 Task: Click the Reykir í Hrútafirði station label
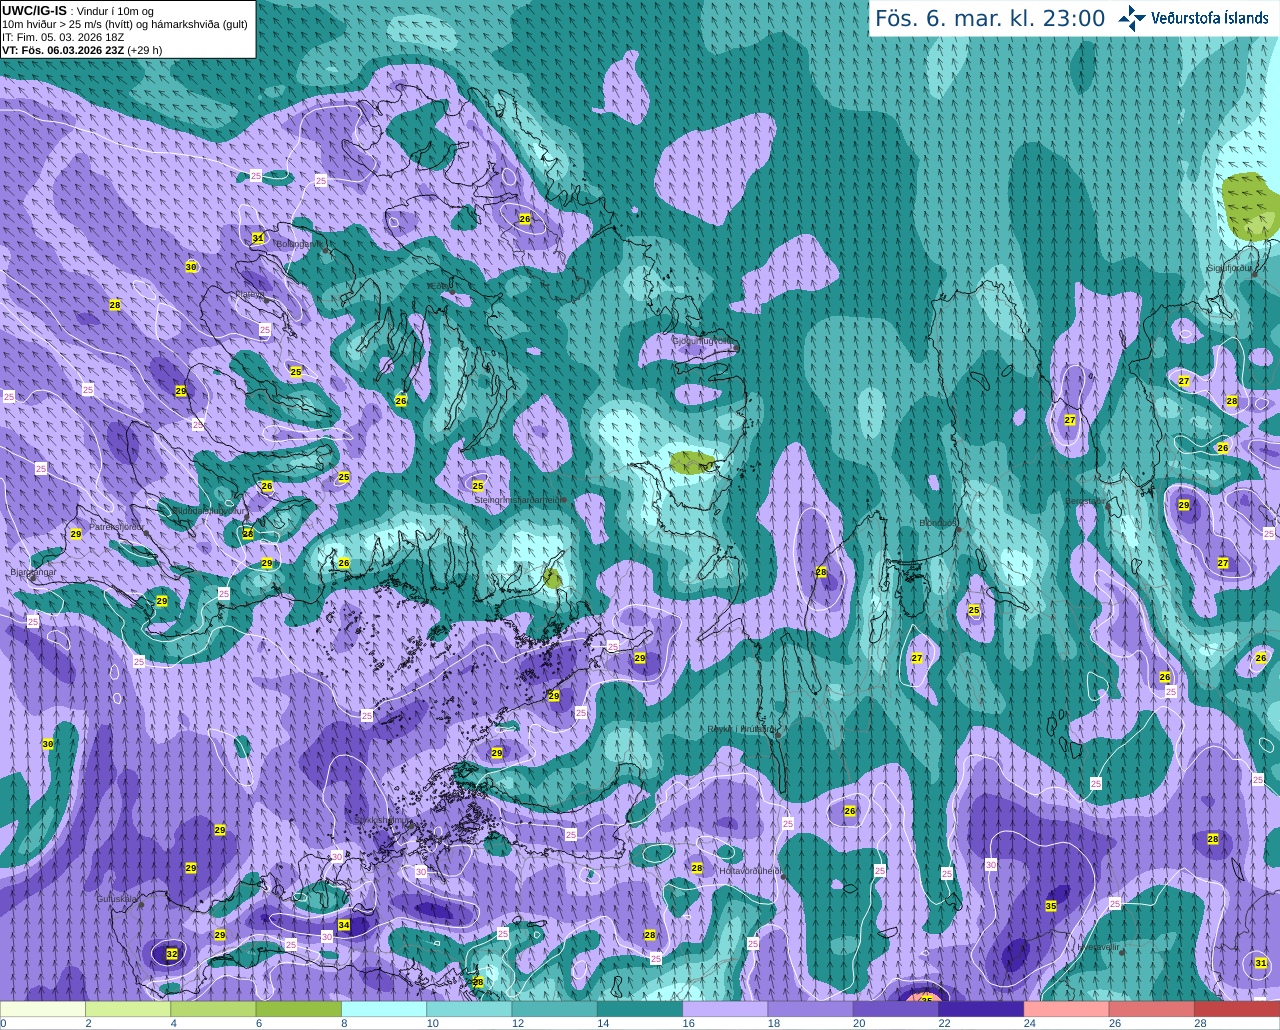pyautogui.click(x=741, y=729)
